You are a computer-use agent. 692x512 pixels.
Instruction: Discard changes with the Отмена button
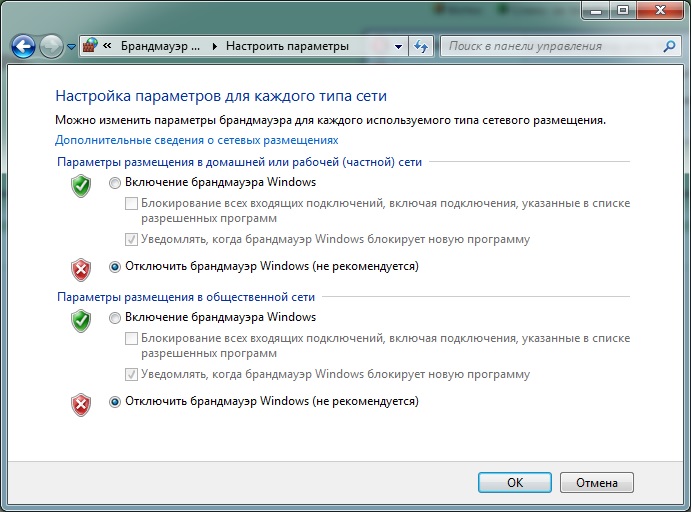tap(597, 482)
